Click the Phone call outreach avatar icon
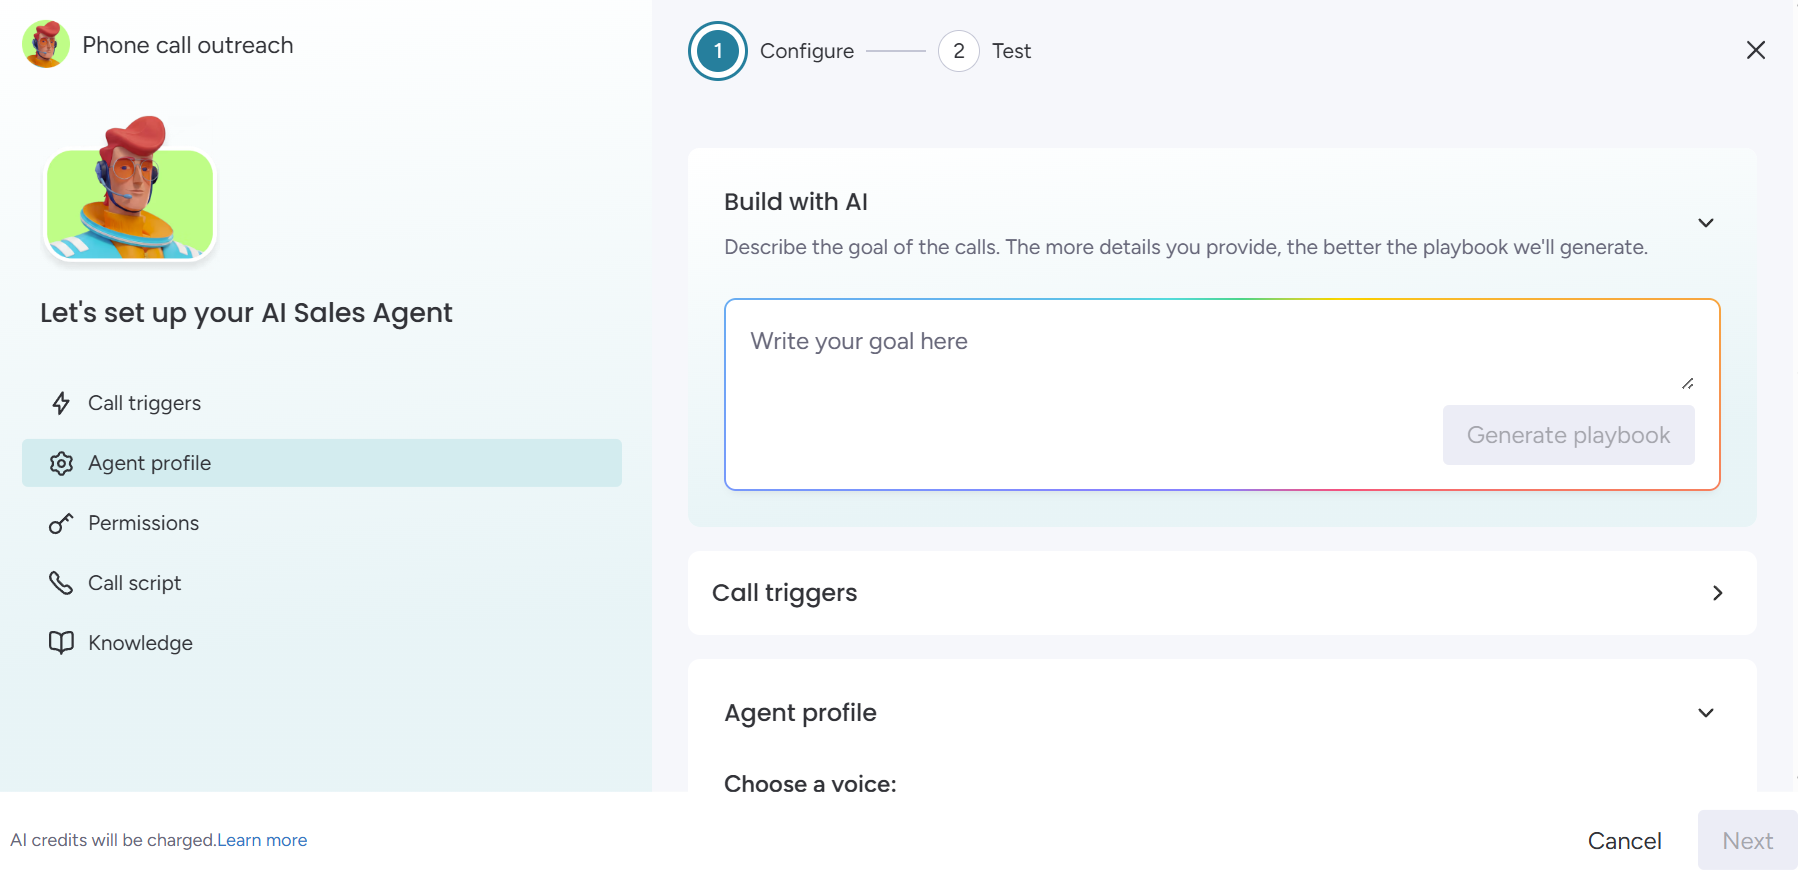 coord(45,44)
